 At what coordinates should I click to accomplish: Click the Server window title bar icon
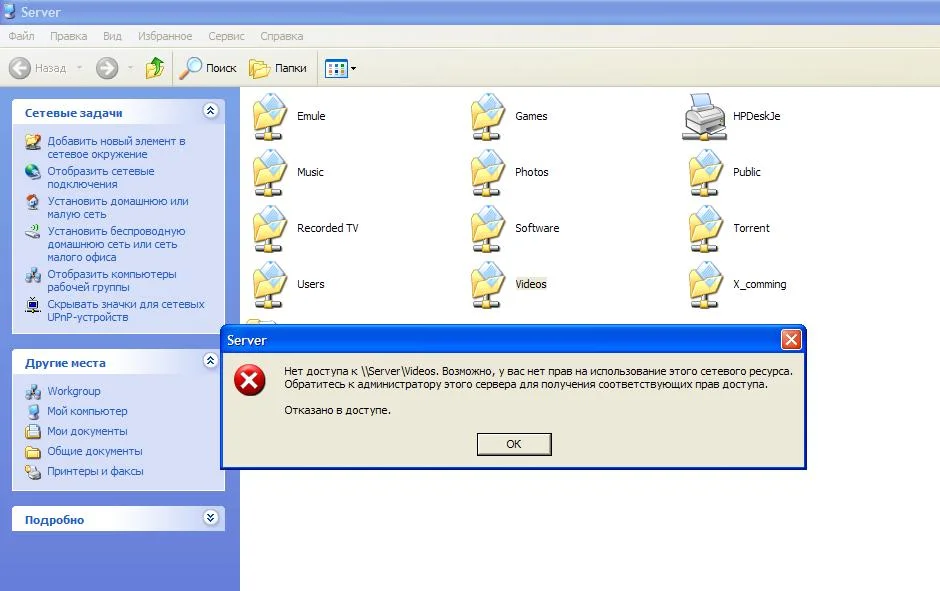tap(10, 11)
